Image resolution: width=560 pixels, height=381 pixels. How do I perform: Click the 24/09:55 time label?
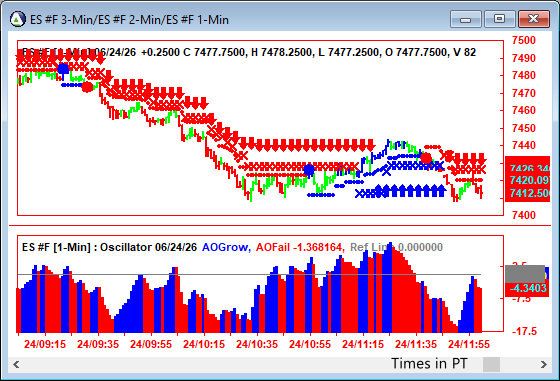pyautogui.click(x=151, y=344)
